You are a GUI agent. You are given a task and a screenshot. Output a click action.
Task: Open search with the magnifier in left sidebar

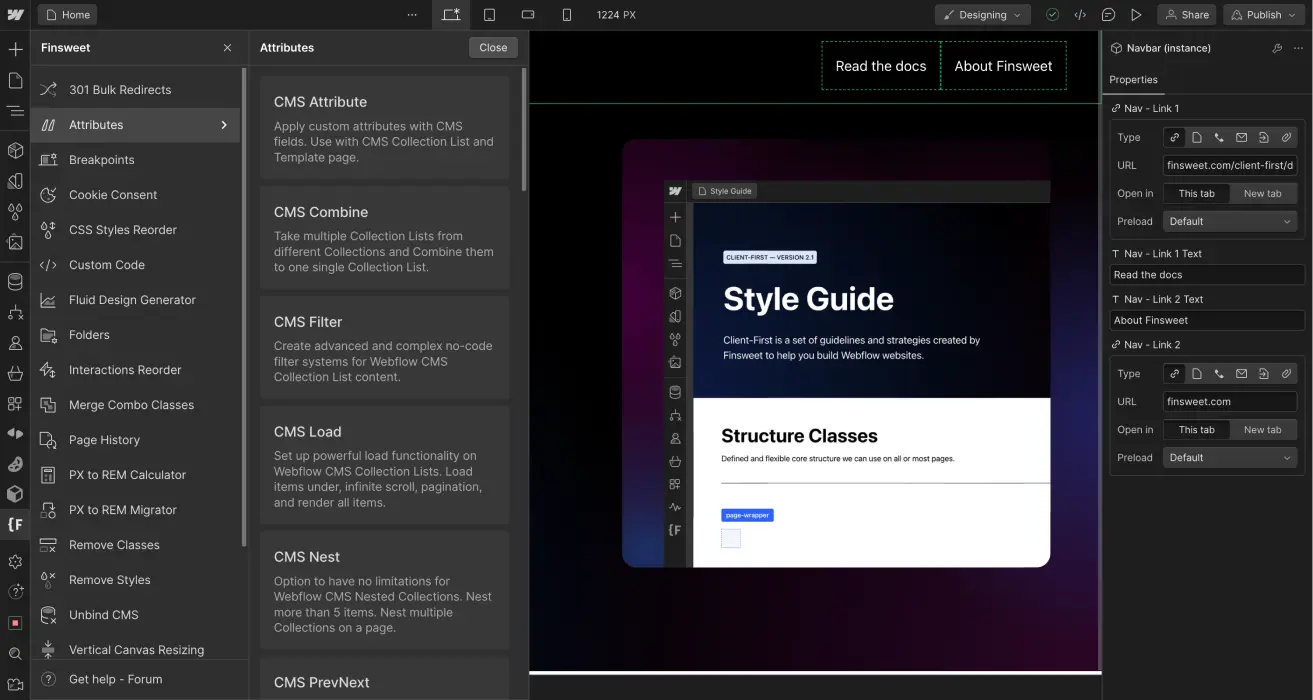point(16,653)
